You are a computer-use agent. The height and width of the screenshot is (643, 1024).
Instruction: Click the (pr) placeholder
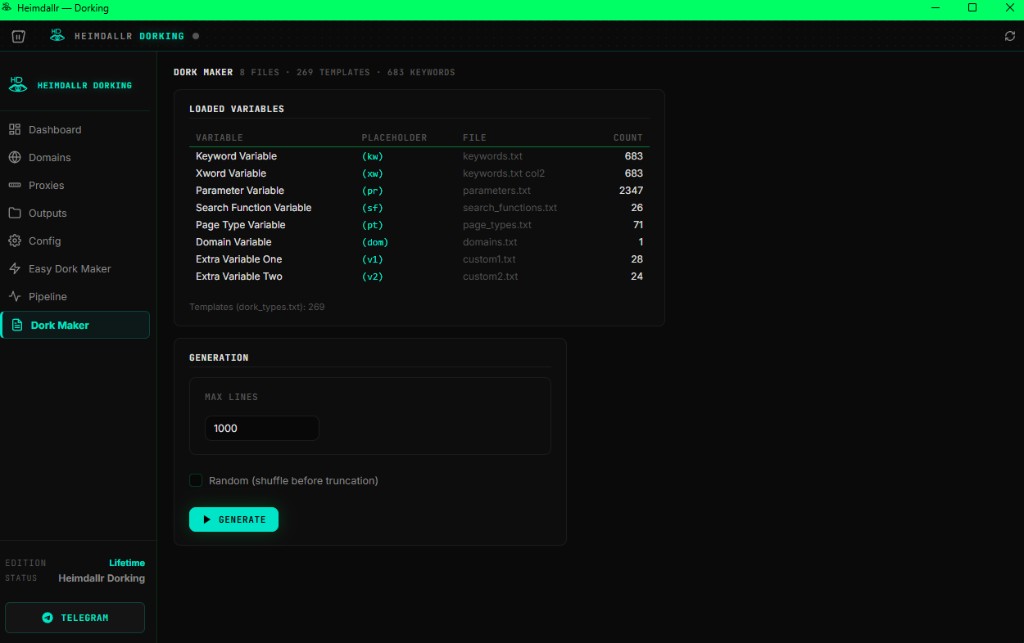[372, 191]
